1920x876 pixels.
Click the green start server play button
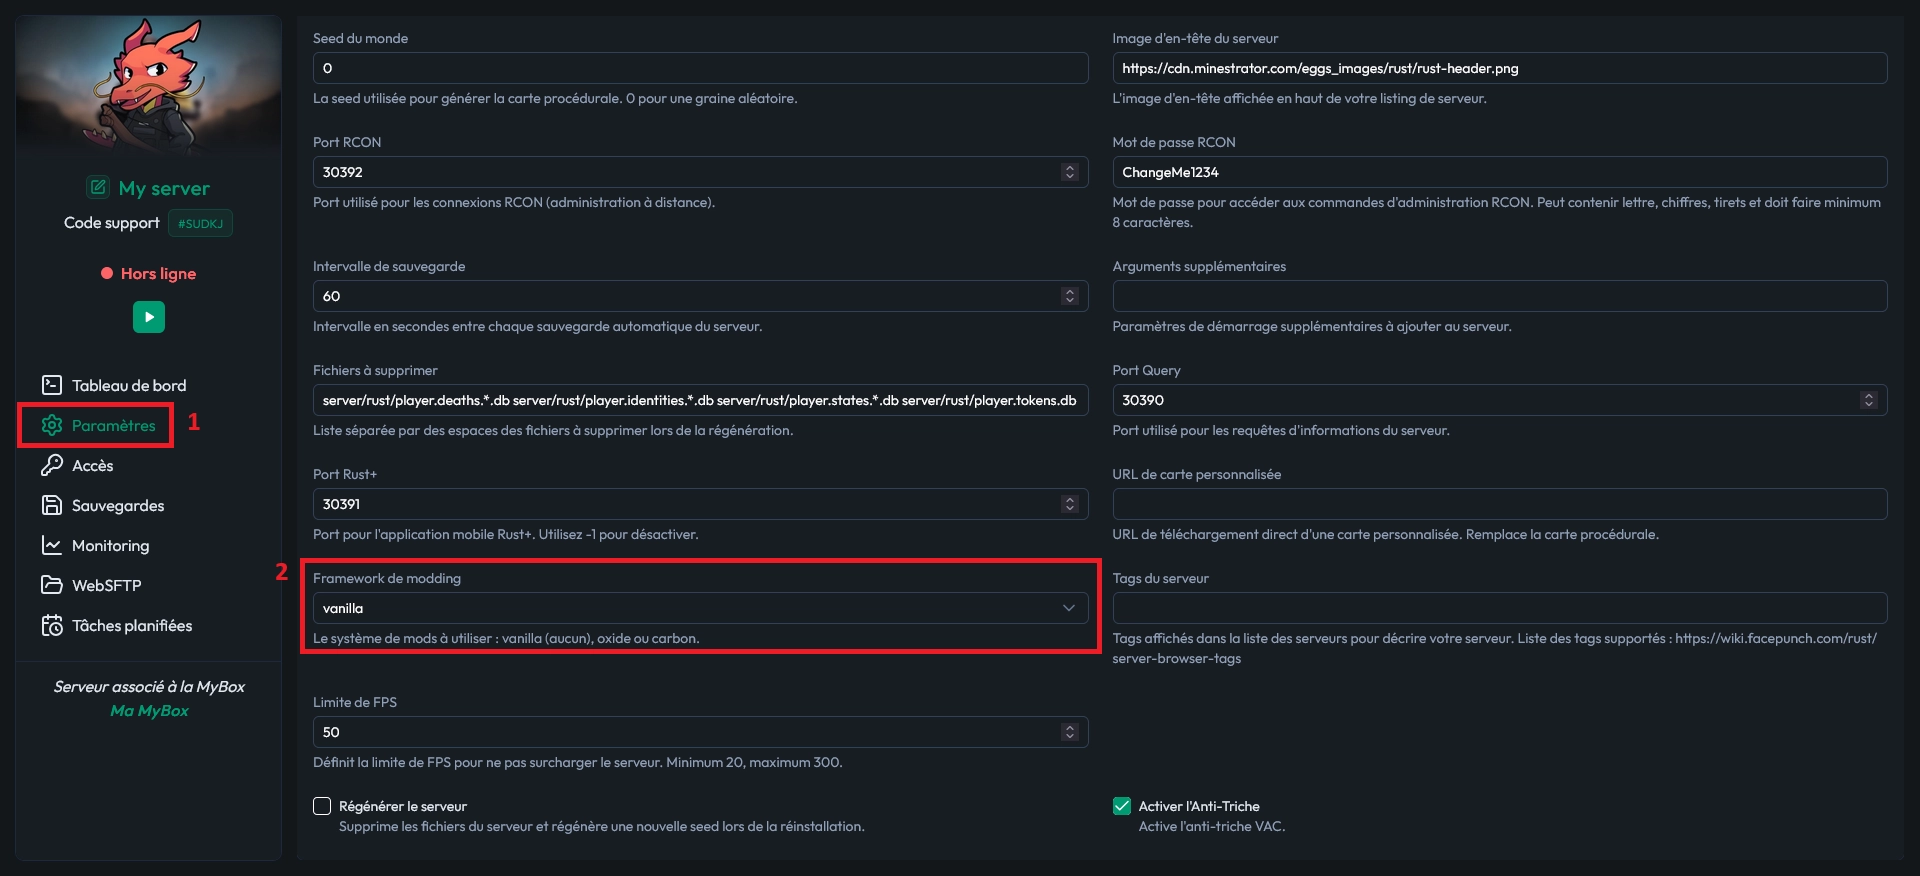(x=149, y=317)
